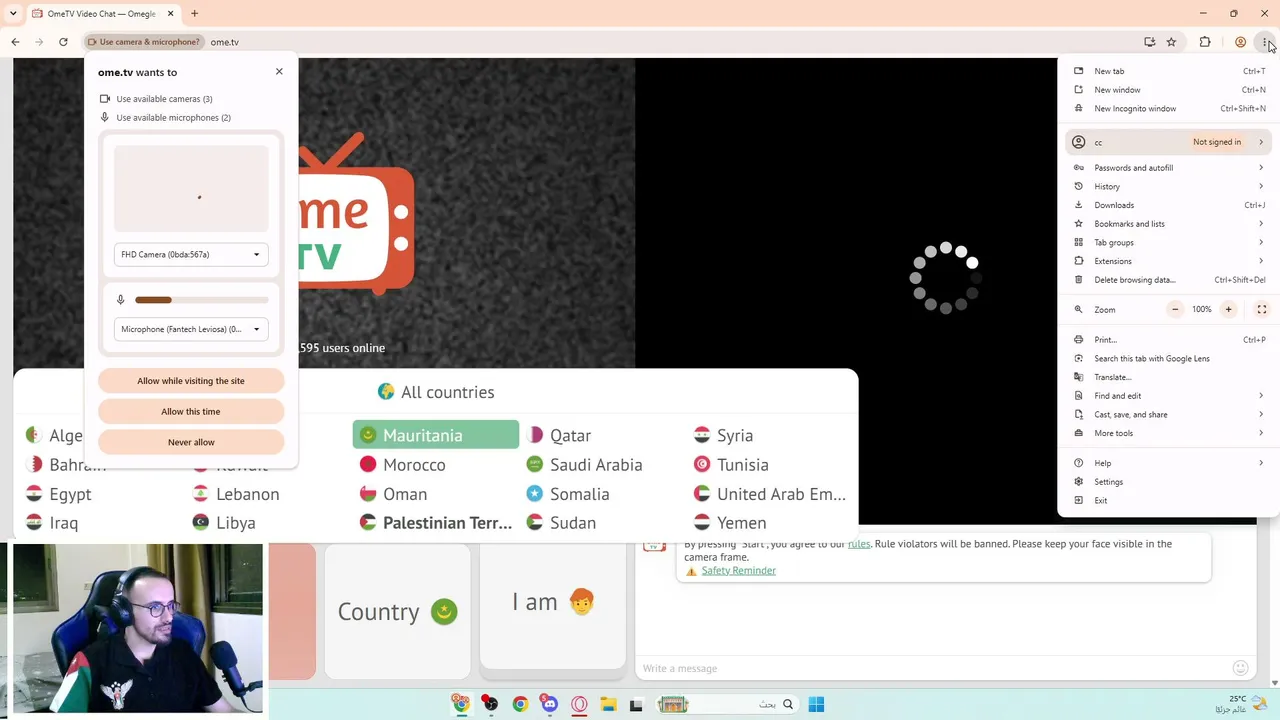
Task: Expand the Help submenu
Action: [1168, 463]
